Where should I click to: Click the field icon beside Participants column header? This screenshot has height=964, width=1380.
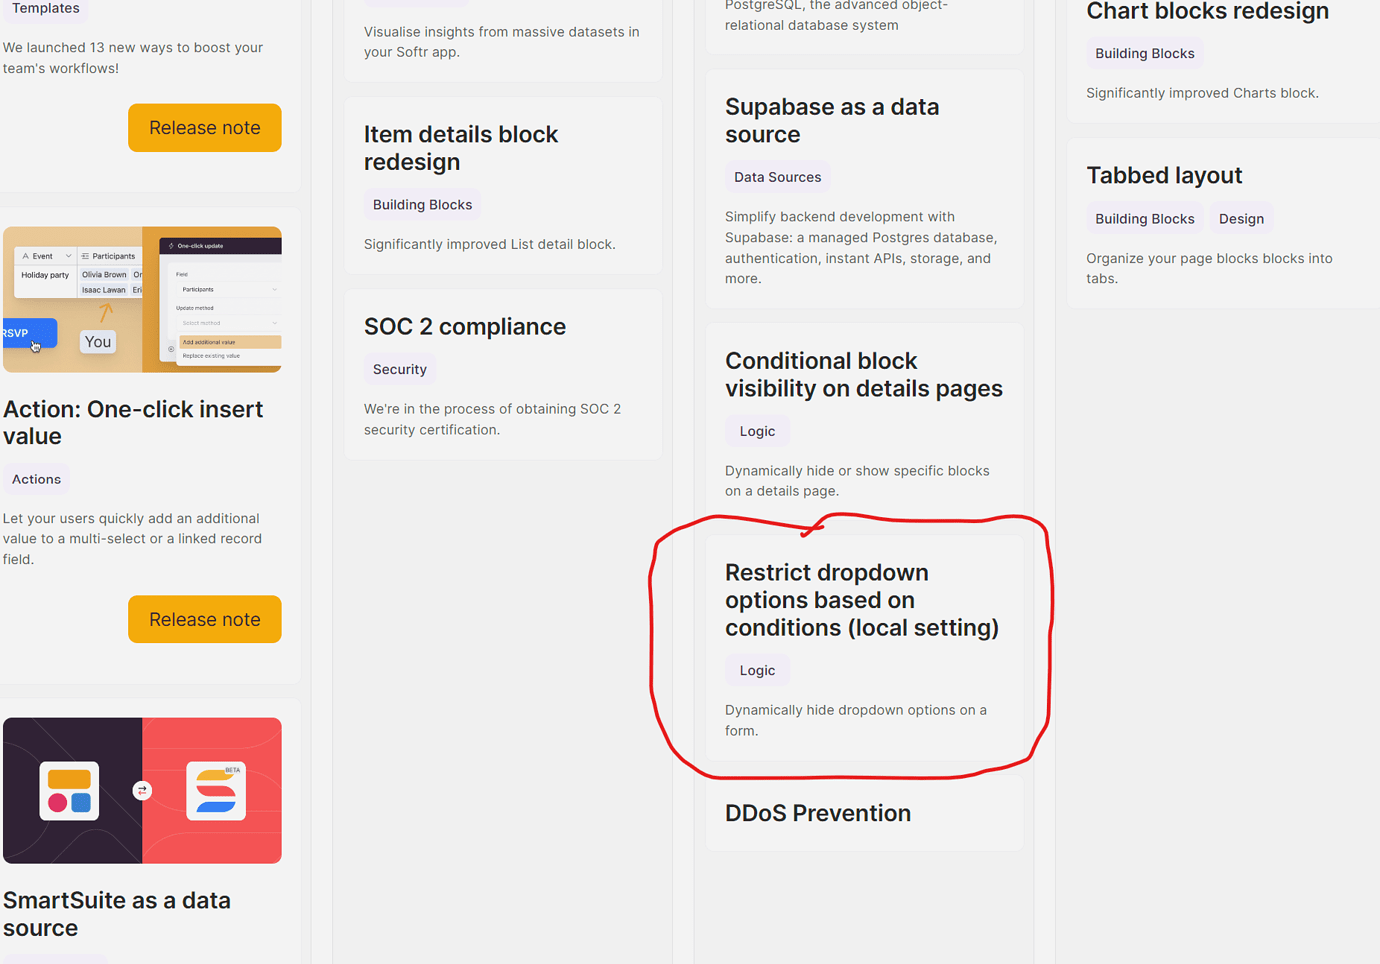tap(84, 256)
